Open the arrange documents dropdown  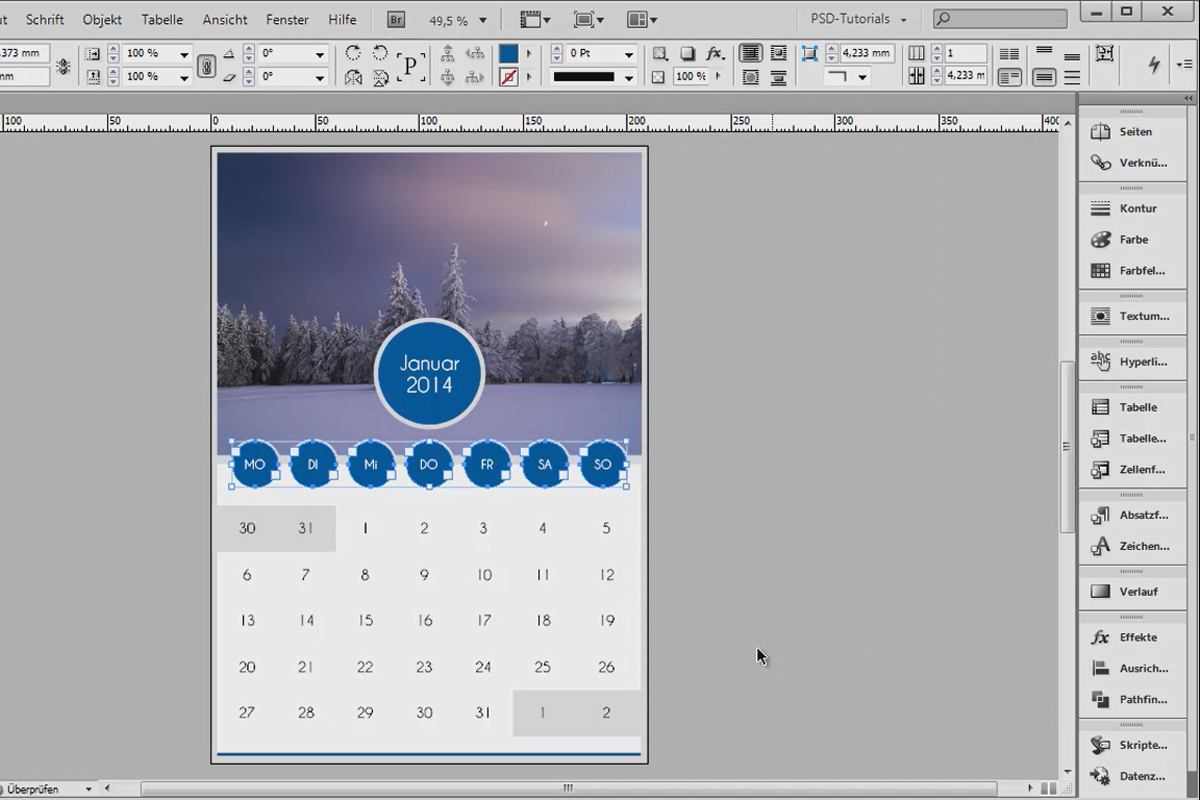[x=642, y=20]
